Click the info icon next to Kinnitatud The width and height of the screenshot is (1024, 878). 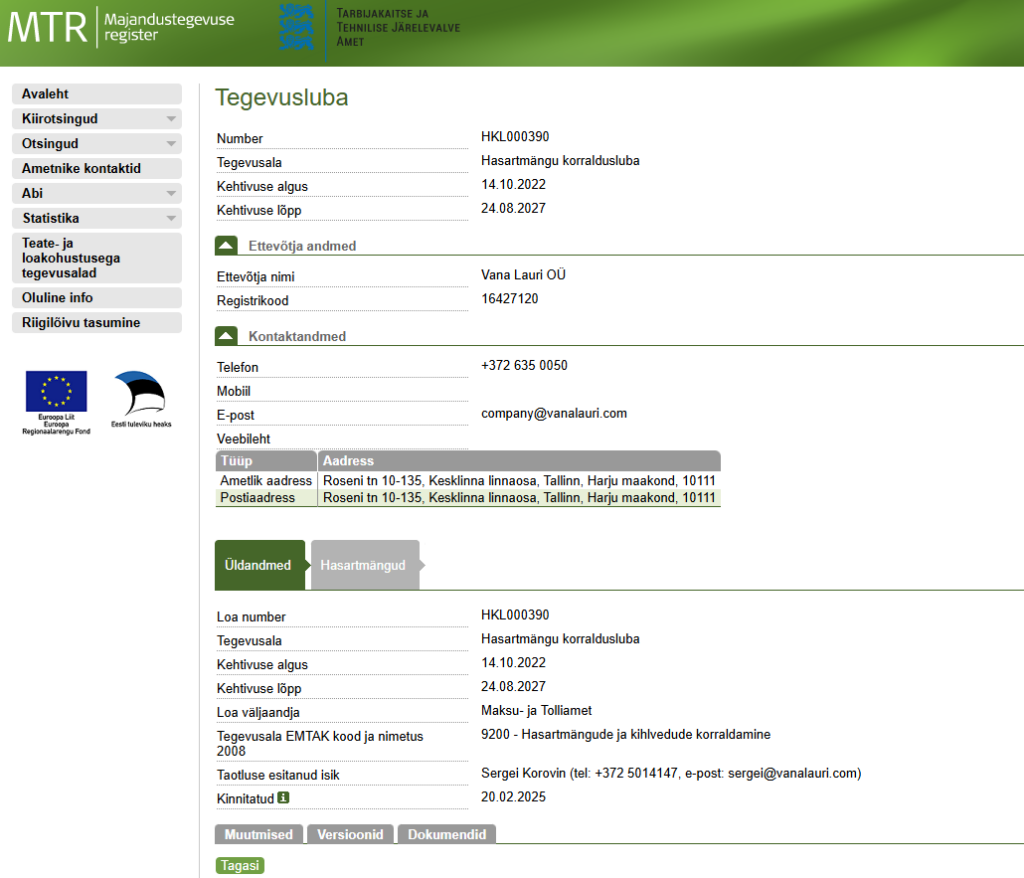pos(283,798)
